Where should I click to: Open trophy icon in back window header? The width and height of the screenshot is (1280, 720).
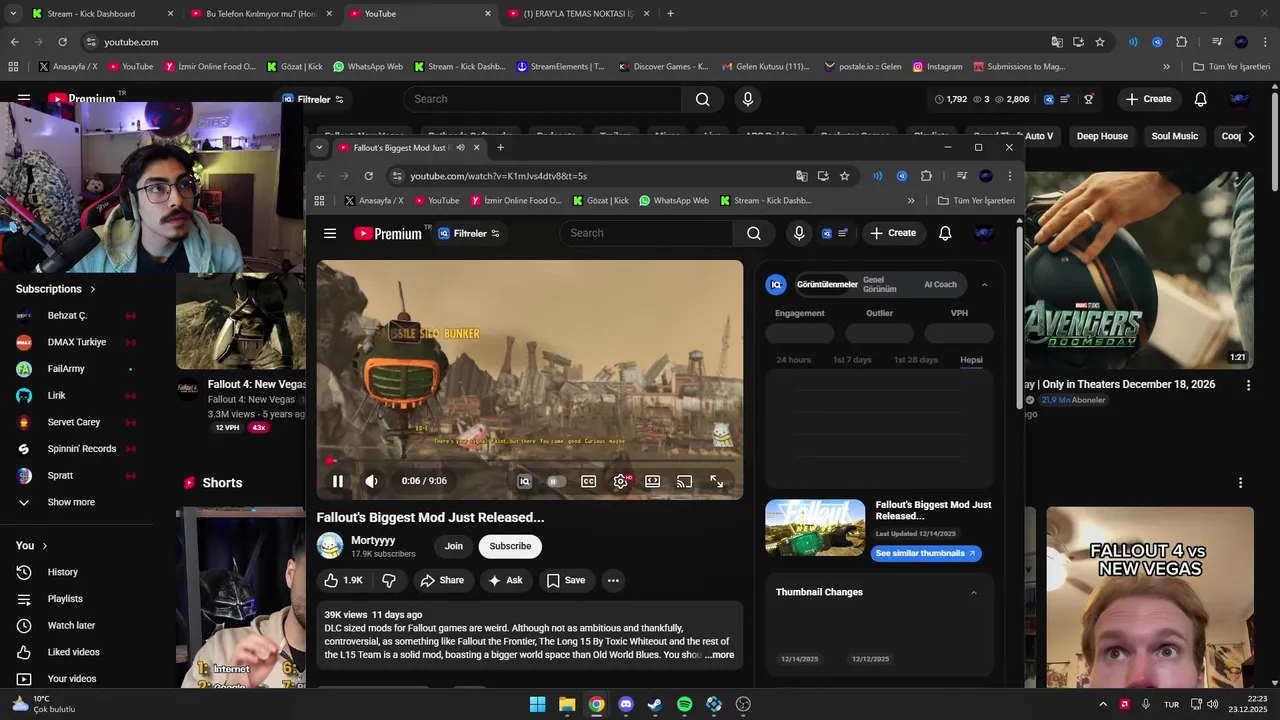point(1089,99)
